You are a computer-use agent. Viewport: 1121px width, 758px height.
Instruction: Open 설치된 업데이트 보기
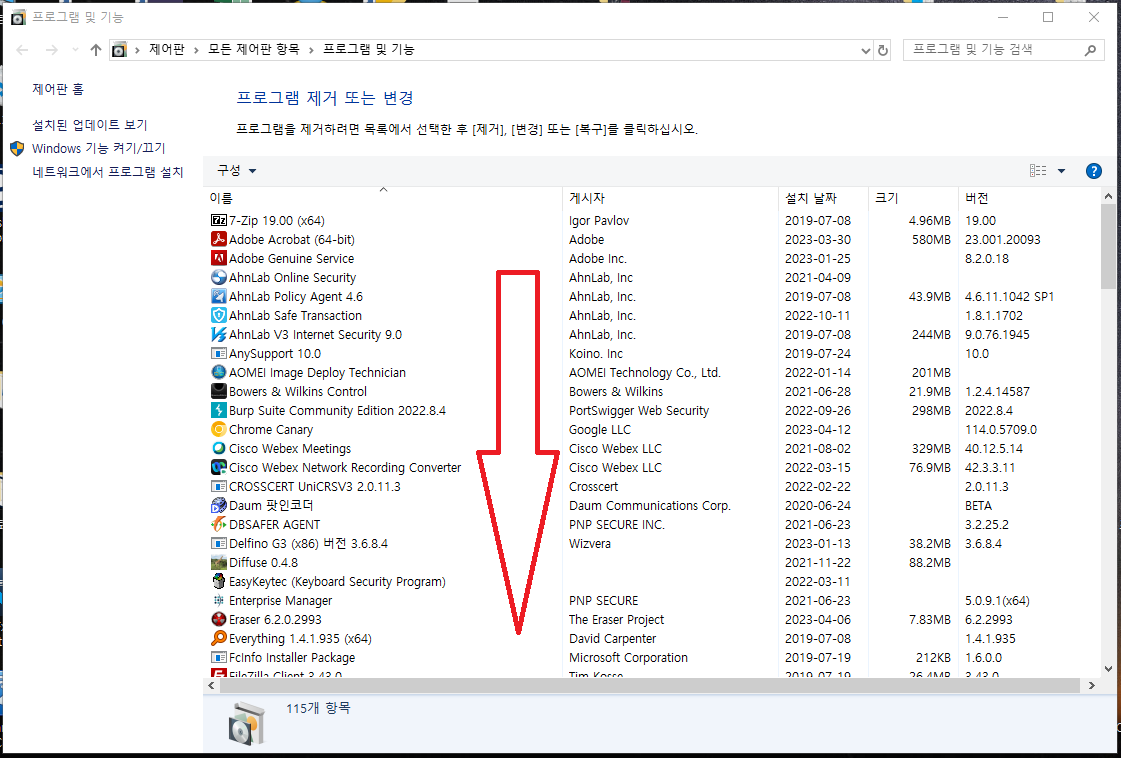click(71, 124)
